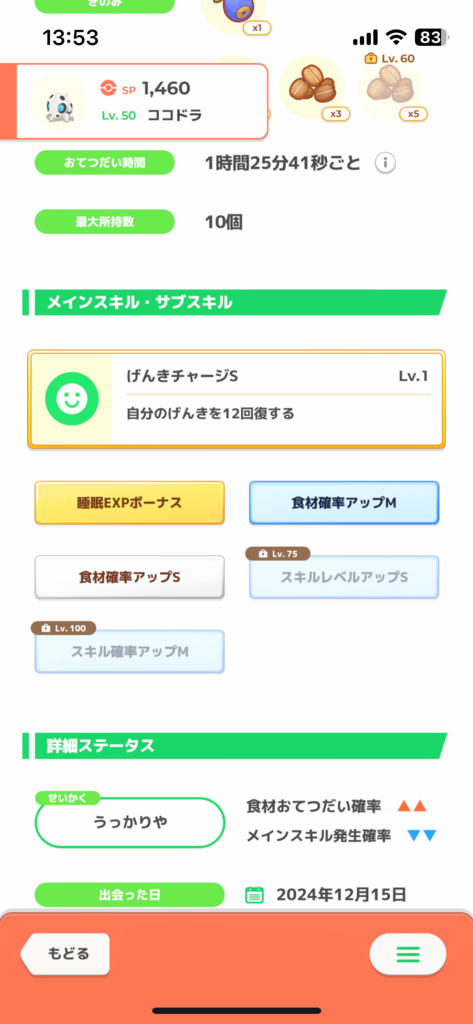Screen dimensions: 473x1024
Task: Open the げんきチャージS main skill card
Action: (236, 399)
